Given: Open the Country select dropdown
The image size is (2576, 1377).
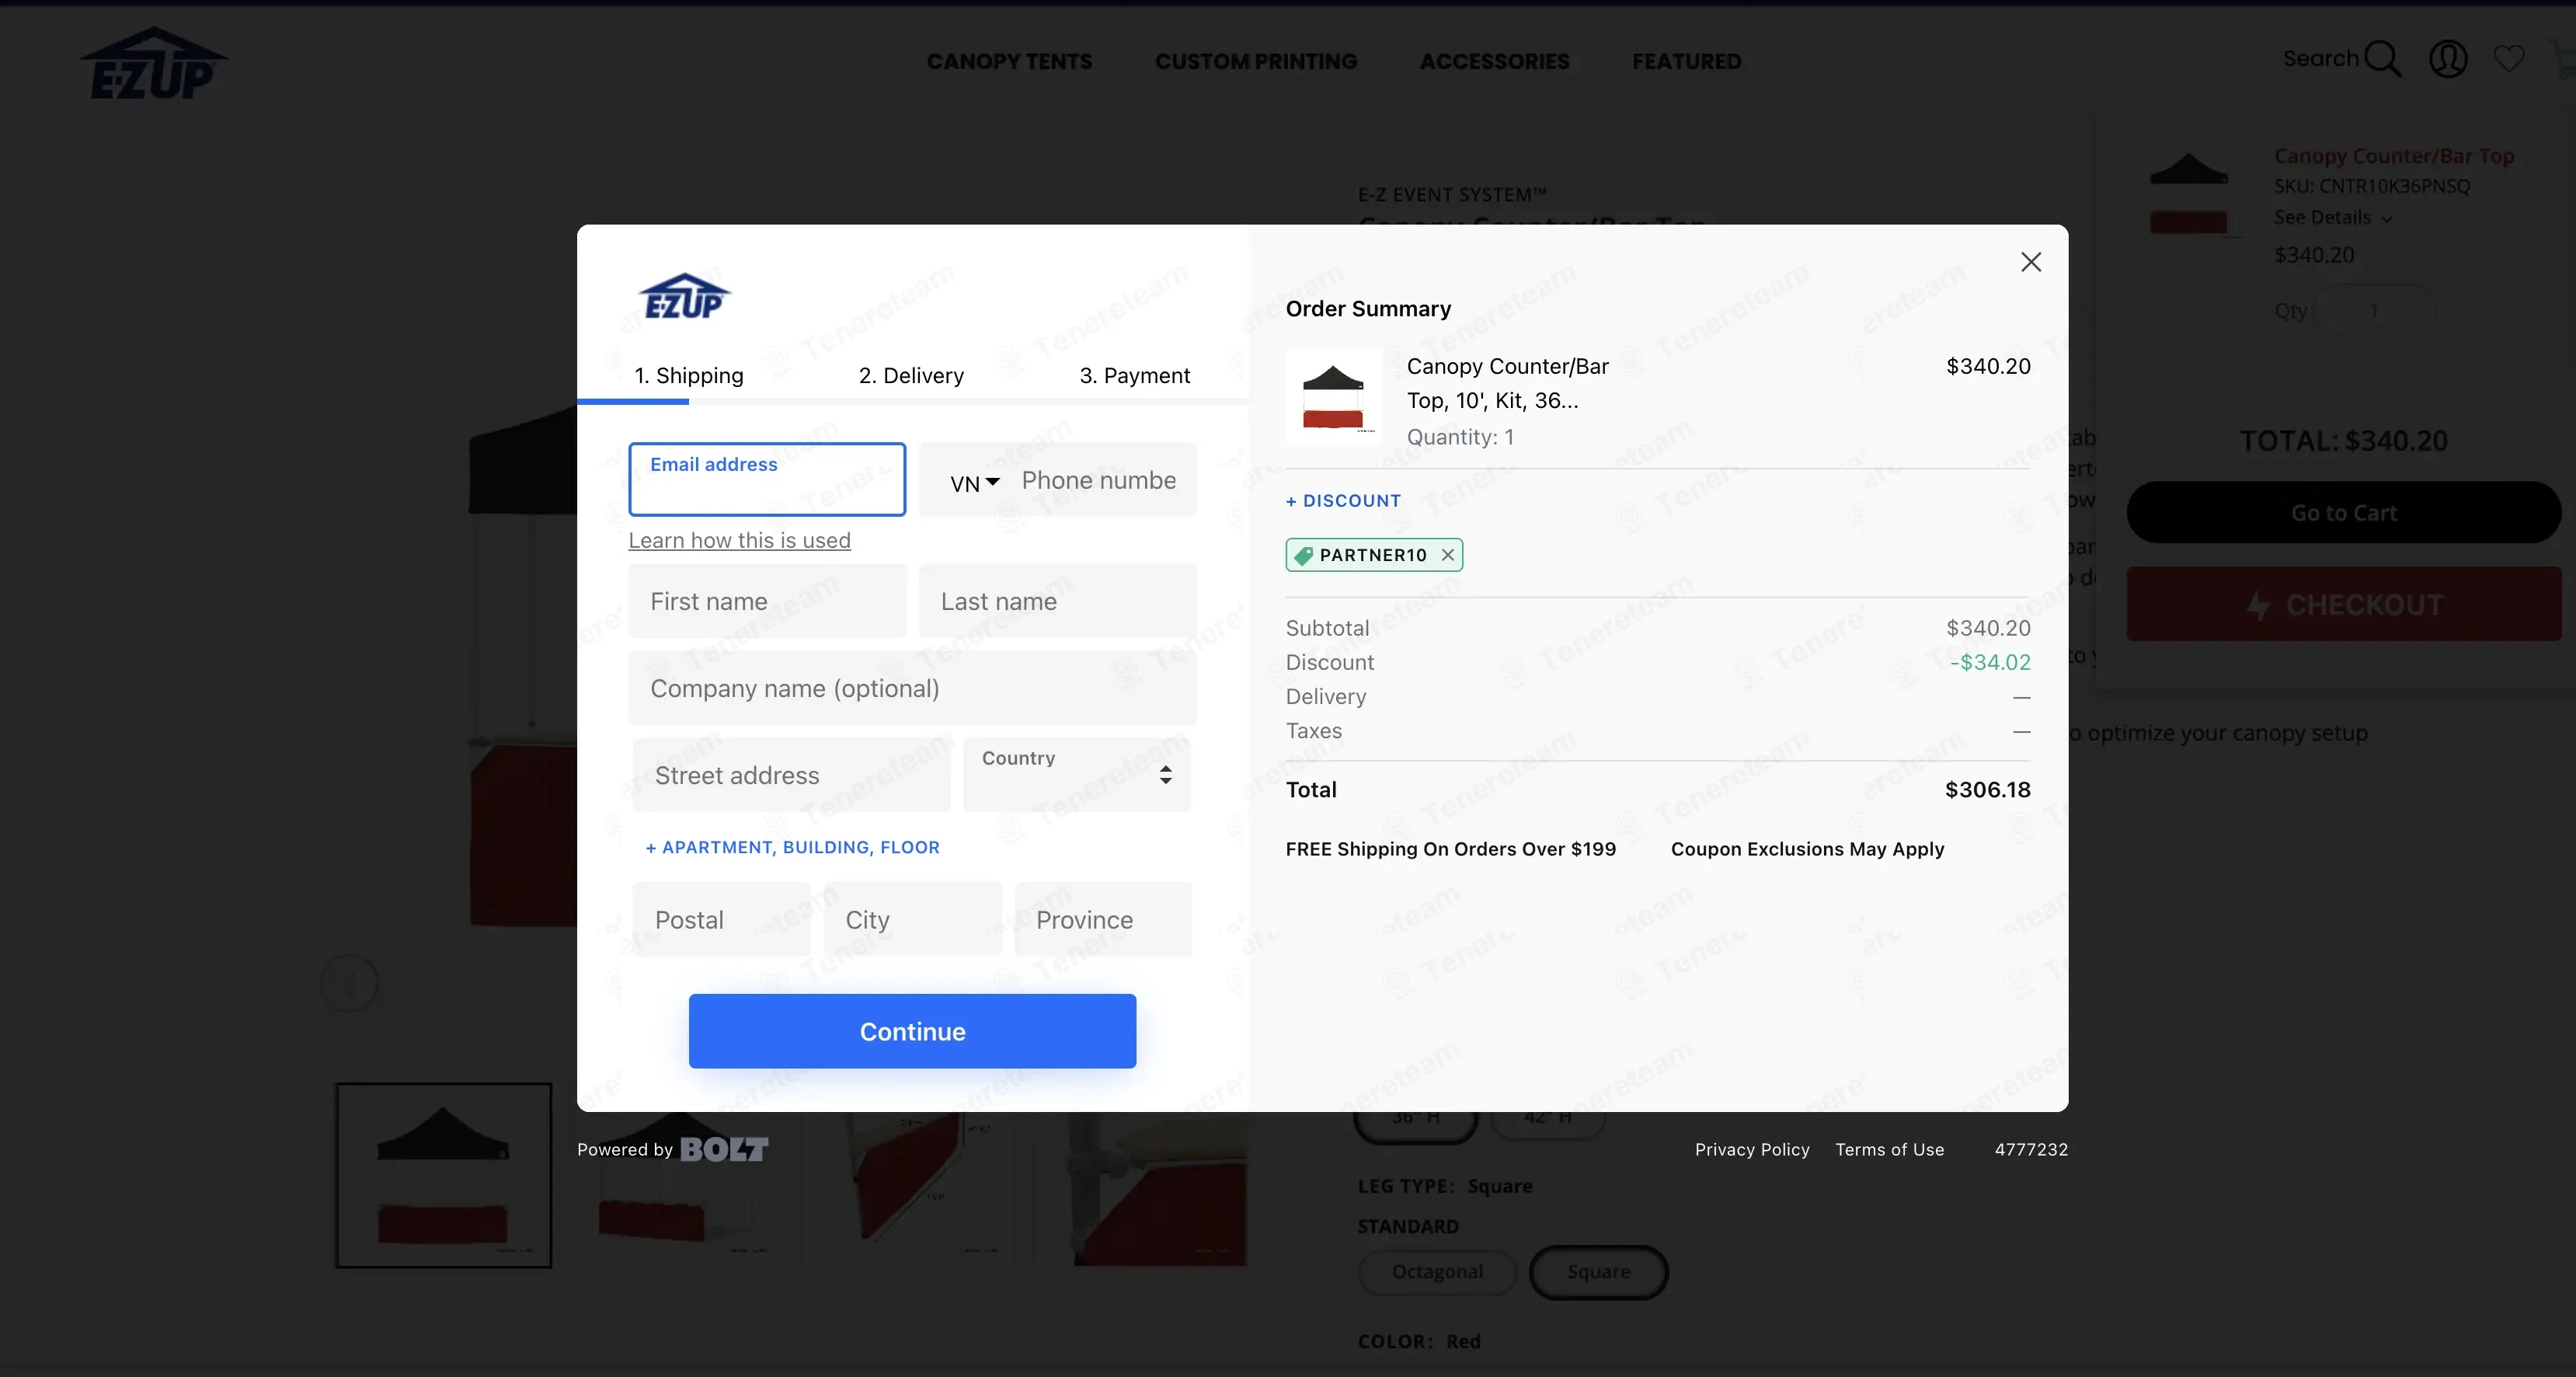Looking at the screenshot, I should click(x=1076, y=774).
